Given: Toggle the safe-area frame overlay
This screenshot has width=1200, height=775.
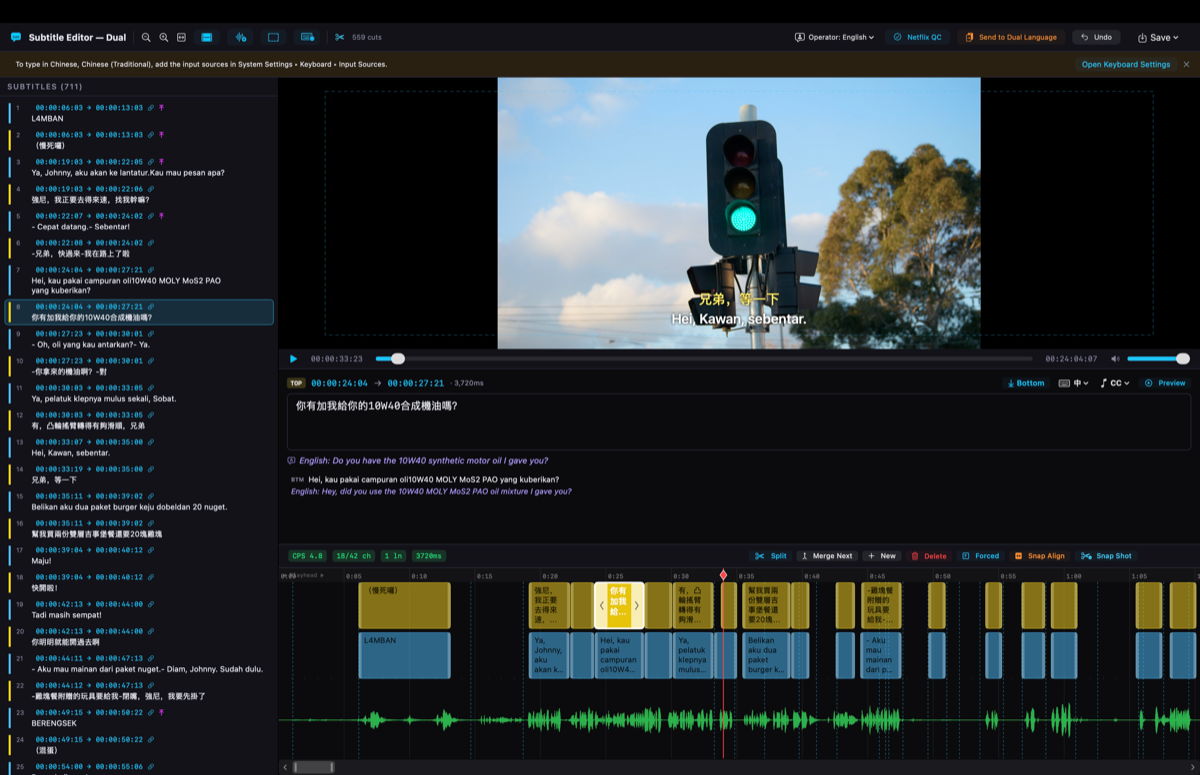Looking at the screenshot, I should pyautogui.click(x=273, y=37).
